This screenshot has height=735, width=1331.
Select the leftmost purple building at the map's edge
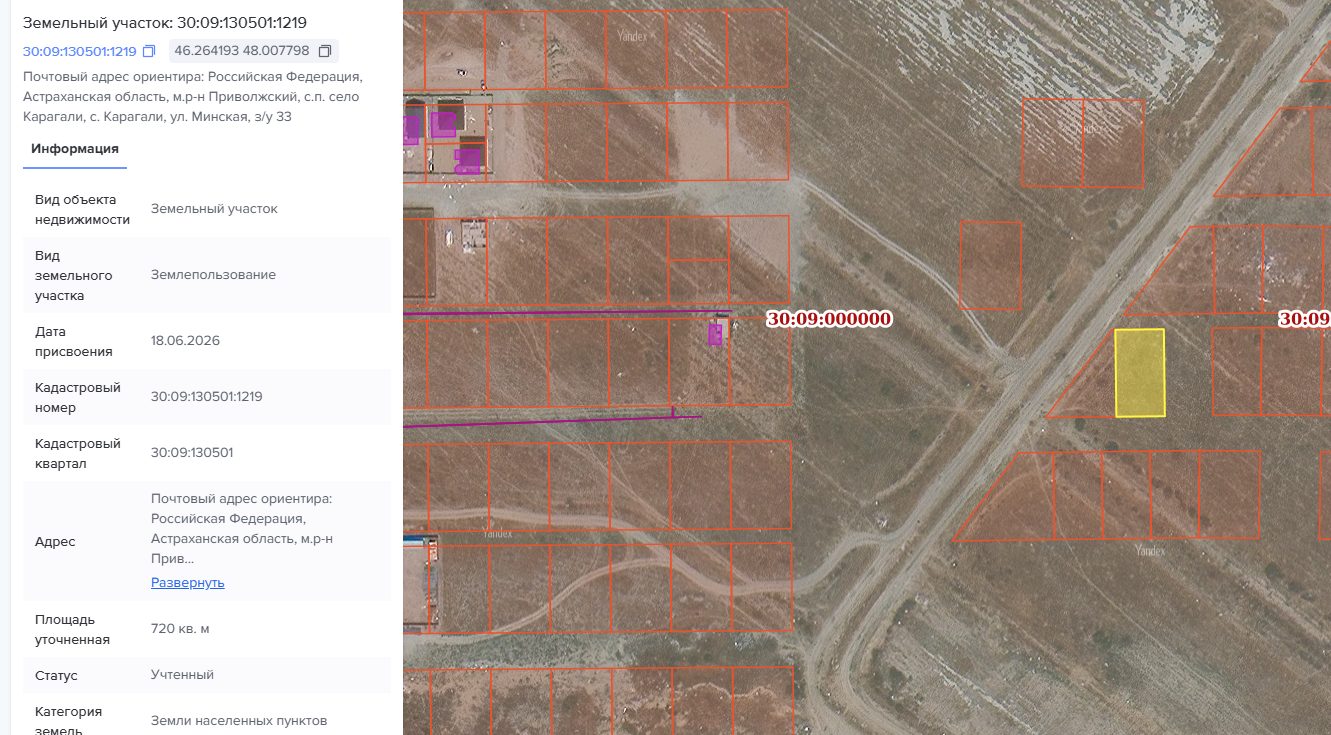coord(410,130)
